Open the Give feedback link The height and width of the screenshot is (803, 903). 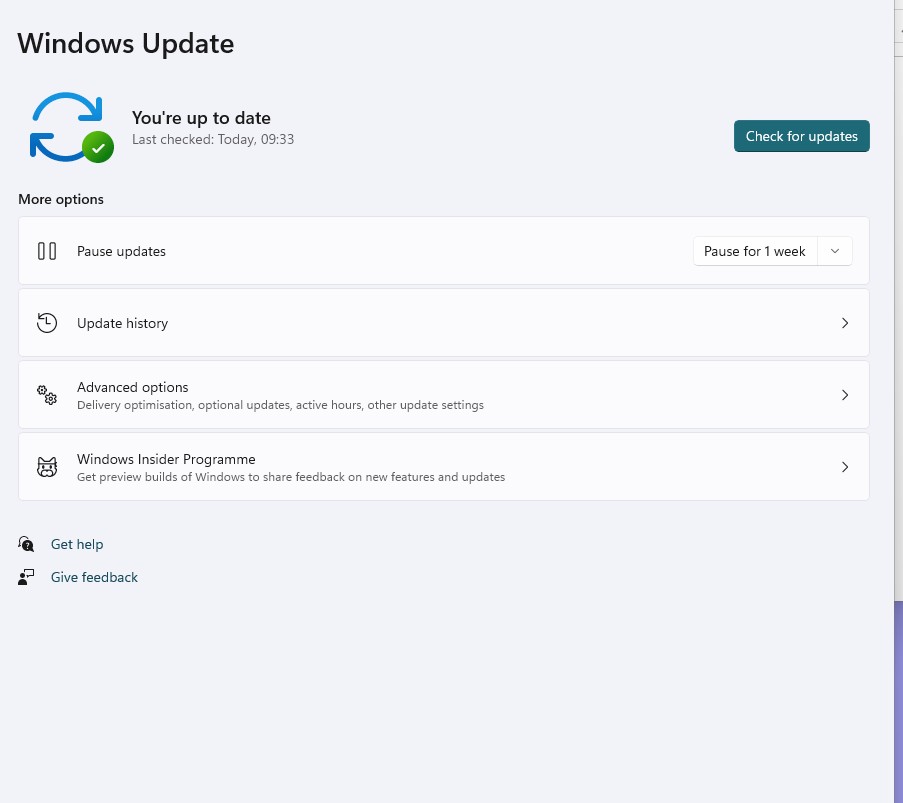tap(94, 577)
